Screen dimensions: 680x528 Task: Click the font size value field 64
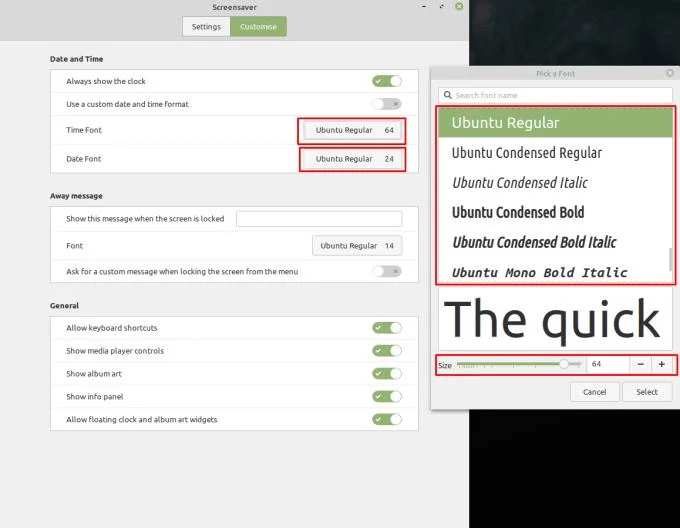[x=608, y=364]
